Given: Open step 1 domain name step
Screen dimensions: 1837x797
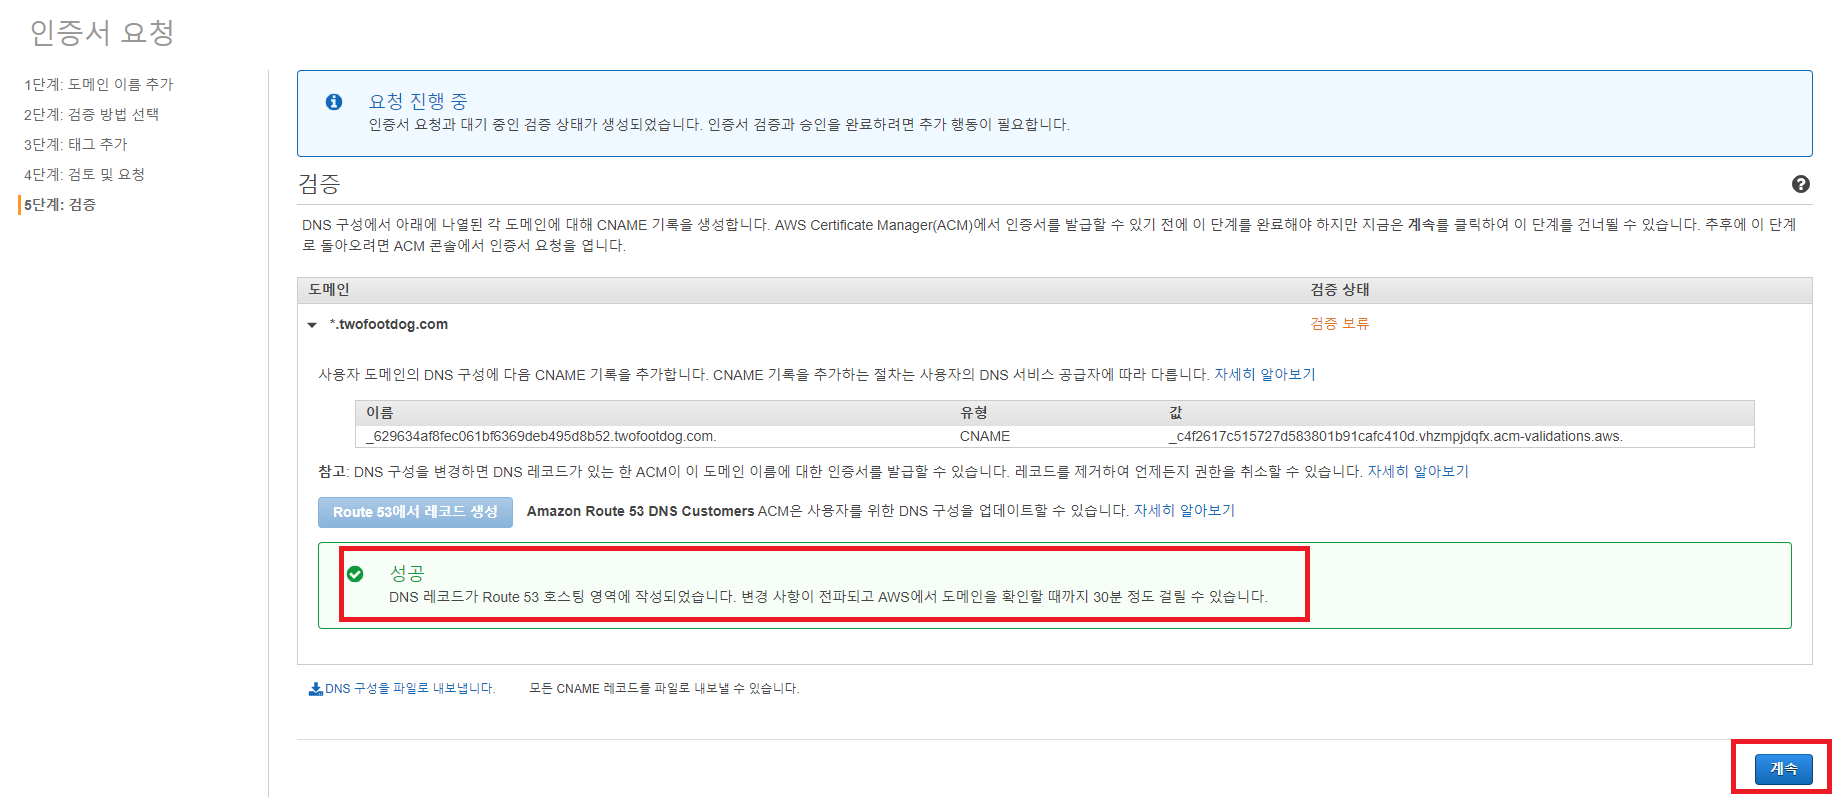Looking at the screenshot, I should (x=98, y=85).
